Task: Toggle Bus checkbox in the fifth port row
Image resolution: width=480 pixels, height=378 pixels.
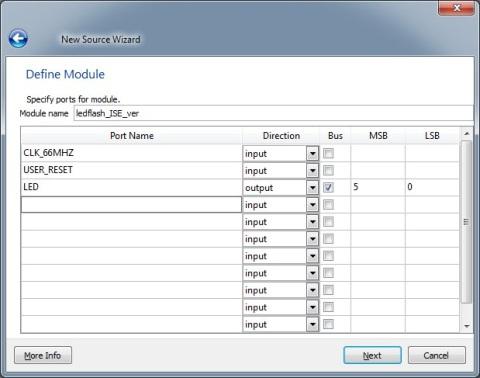Action: [328, 222]
